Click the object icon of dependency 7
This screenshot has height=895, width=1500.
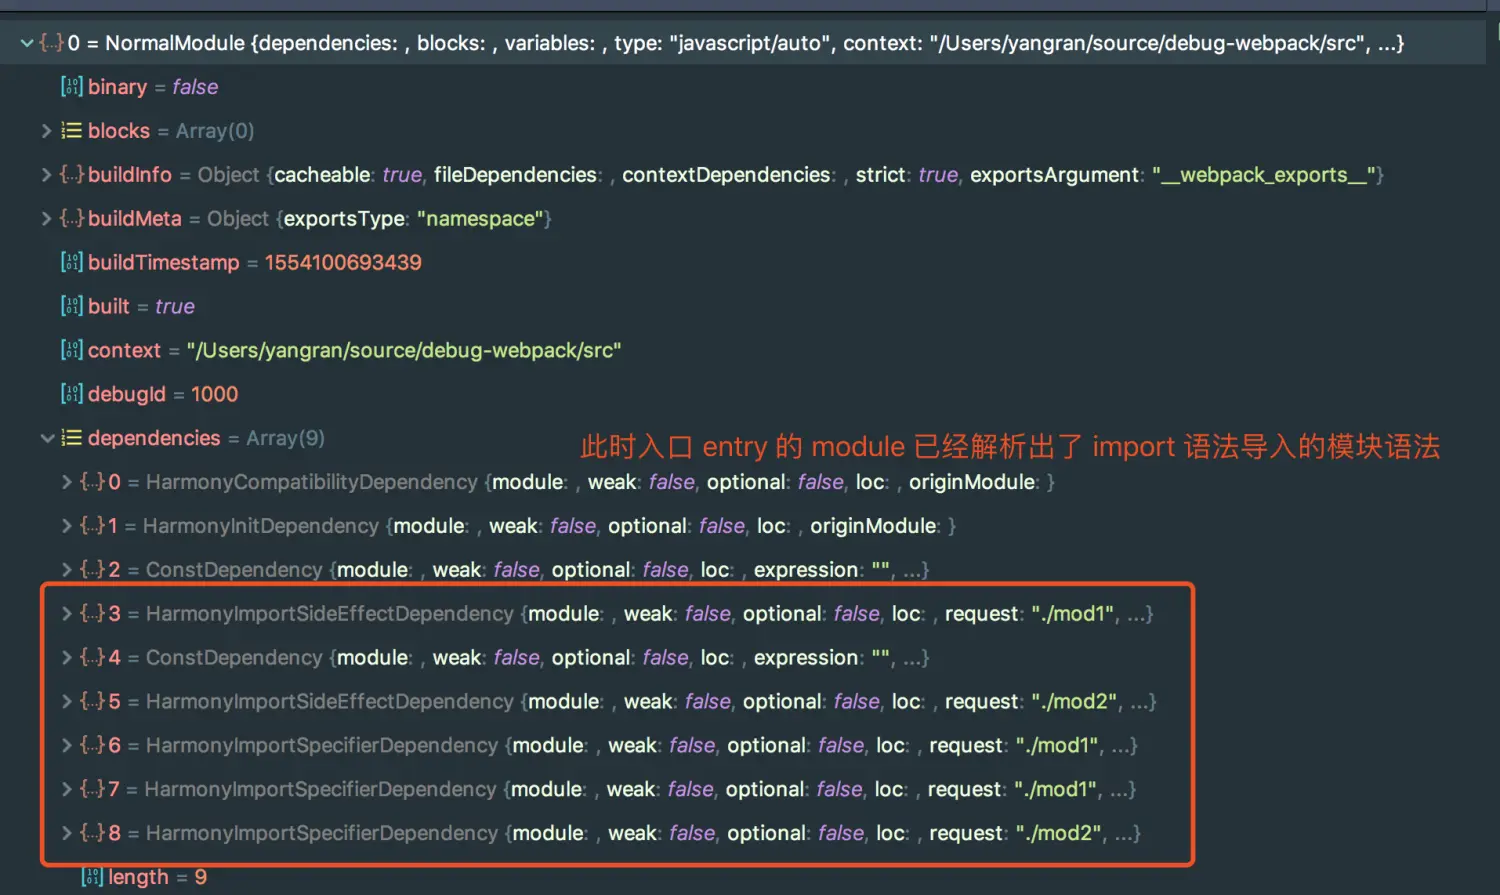(92, 790)
